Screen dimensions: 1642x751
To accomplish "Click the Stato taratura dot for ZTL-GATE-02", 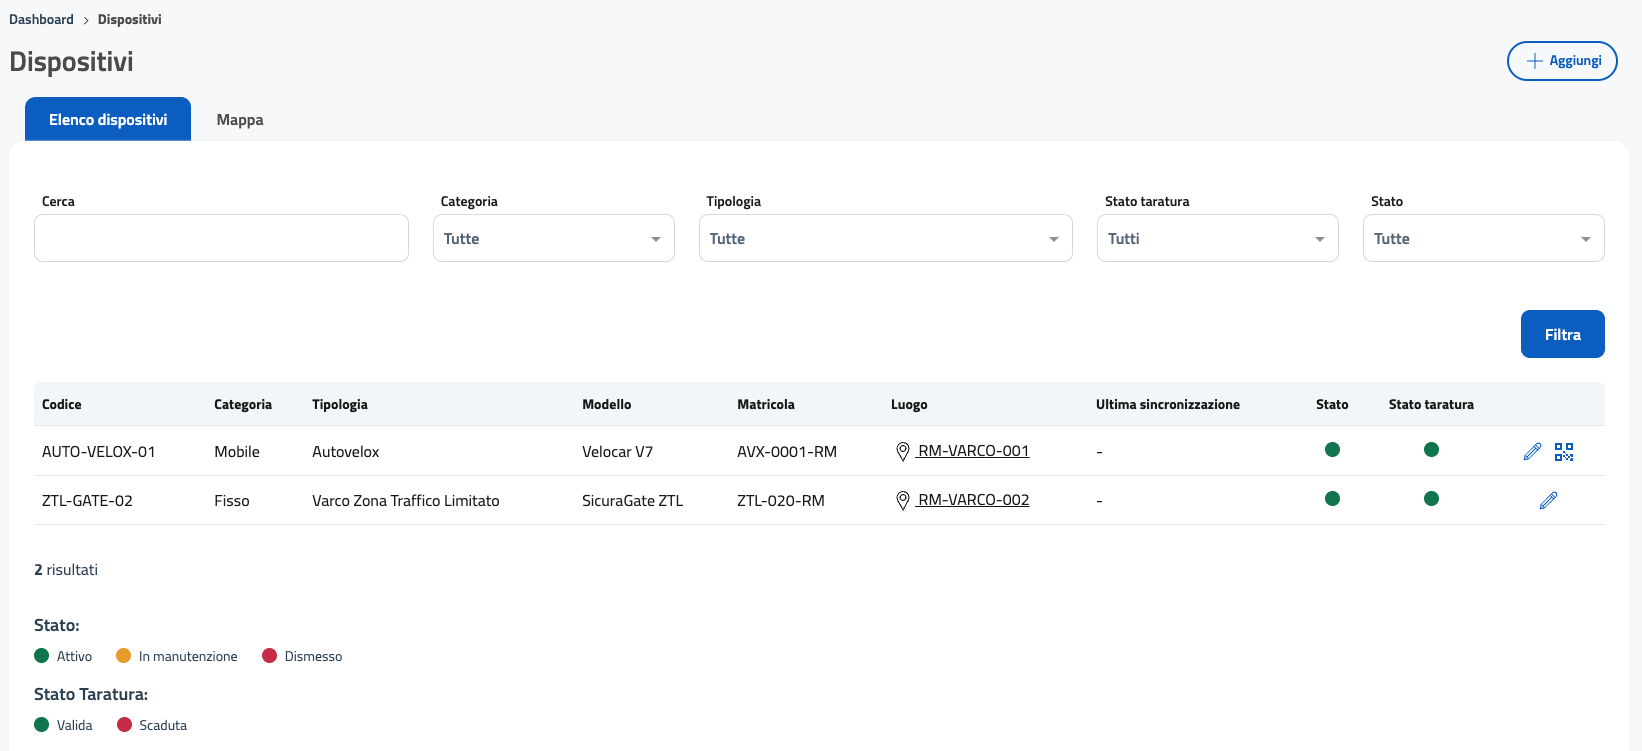I will click(x=1431, y=499).
